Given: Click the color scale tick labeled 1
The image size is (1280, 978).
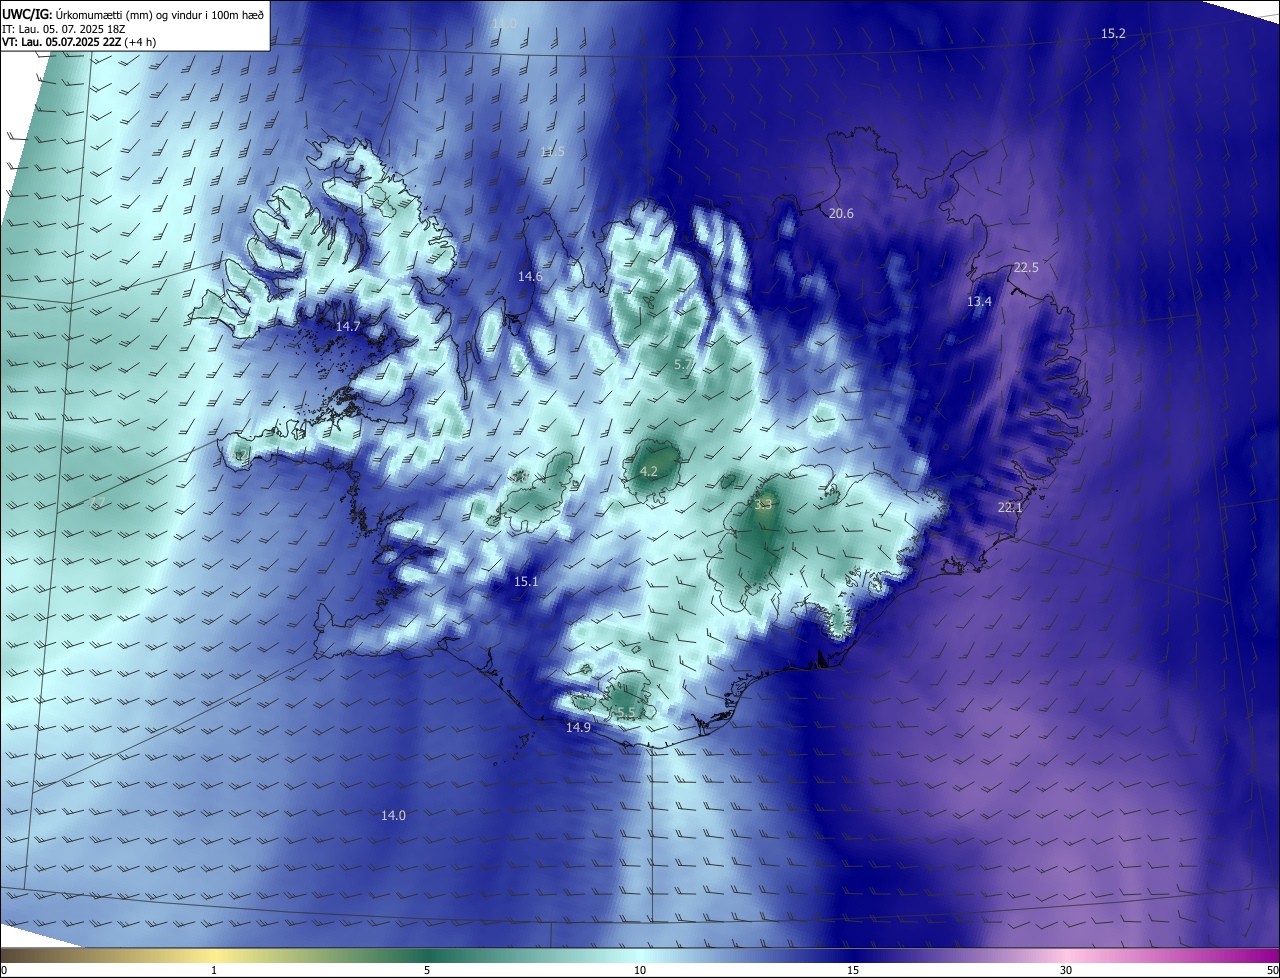Looking at the screenshot, I should click(214, 971).
